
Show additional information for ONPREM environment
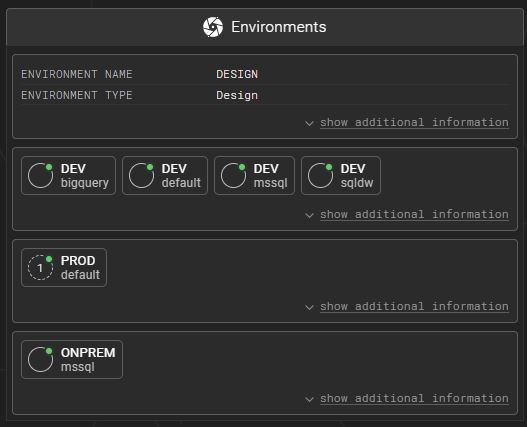pyautogui.click(x=414, y=399)
